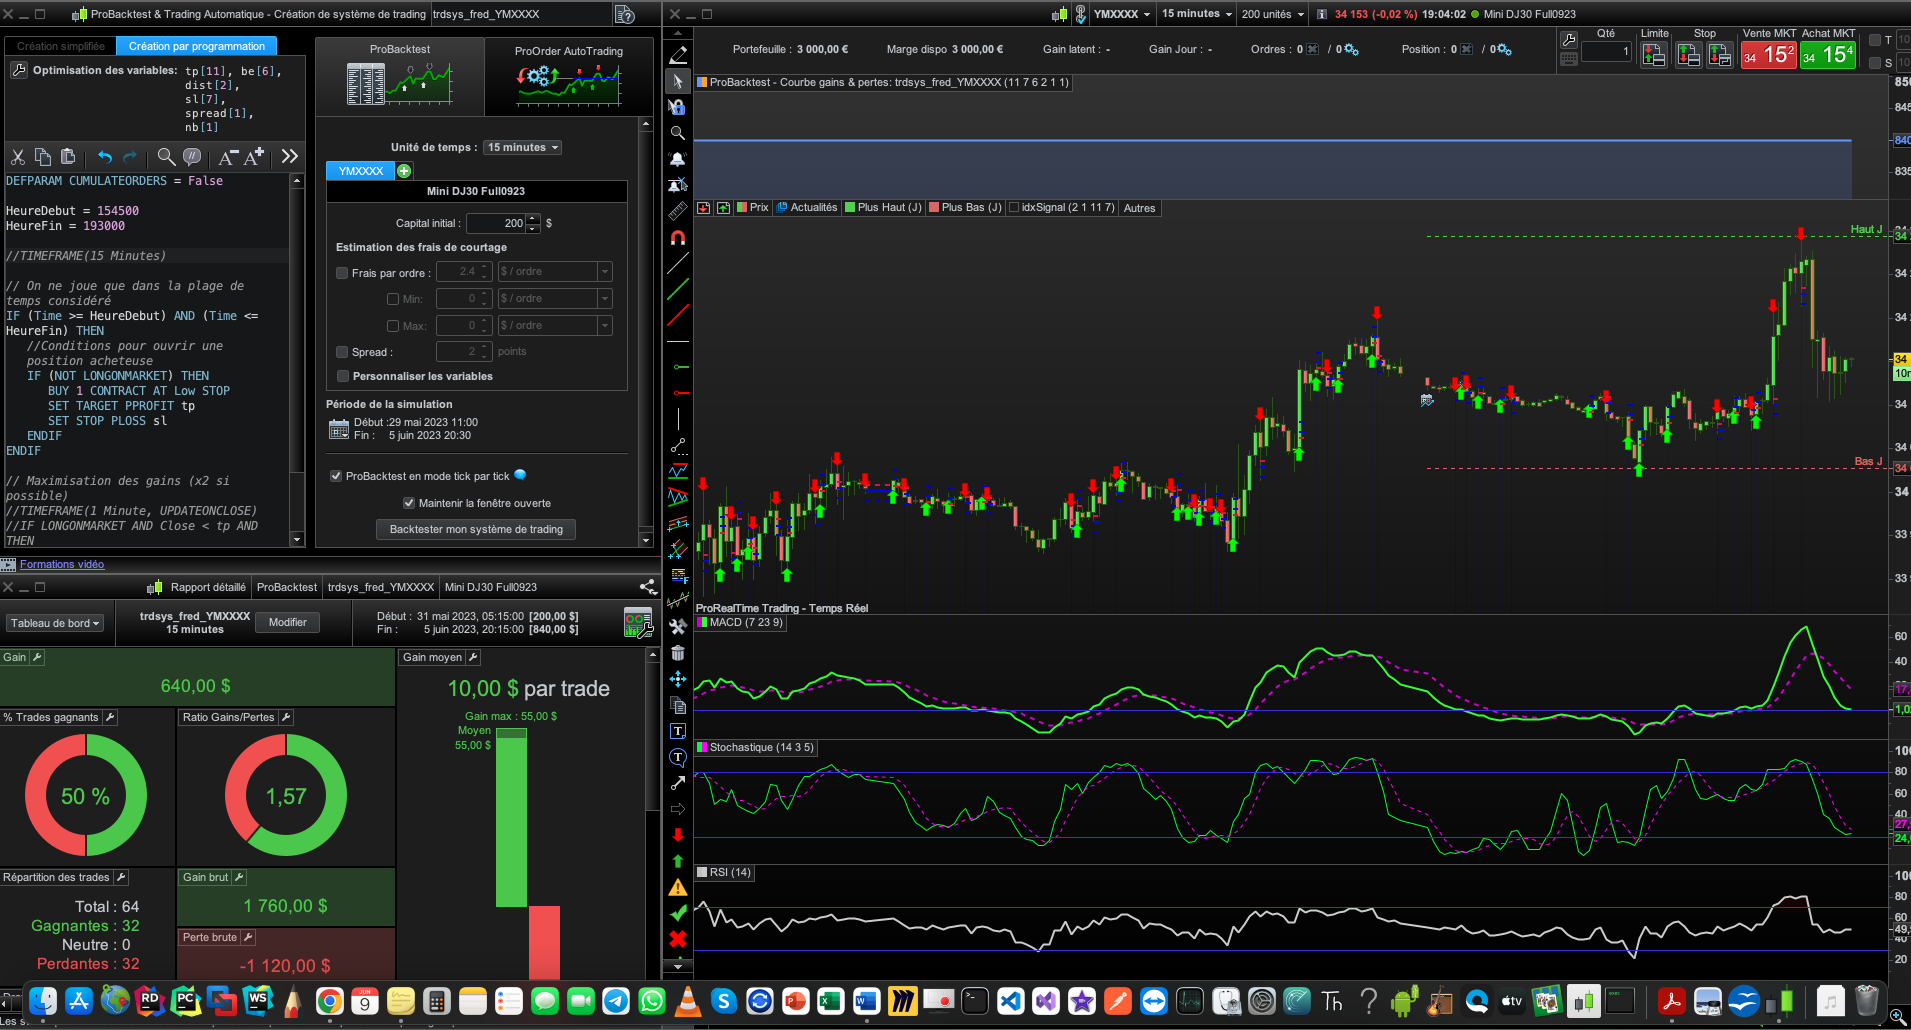Open the Unité de temps 15 minutes dropdown
1911x1030 pixels.
click(x=522, y=148)
